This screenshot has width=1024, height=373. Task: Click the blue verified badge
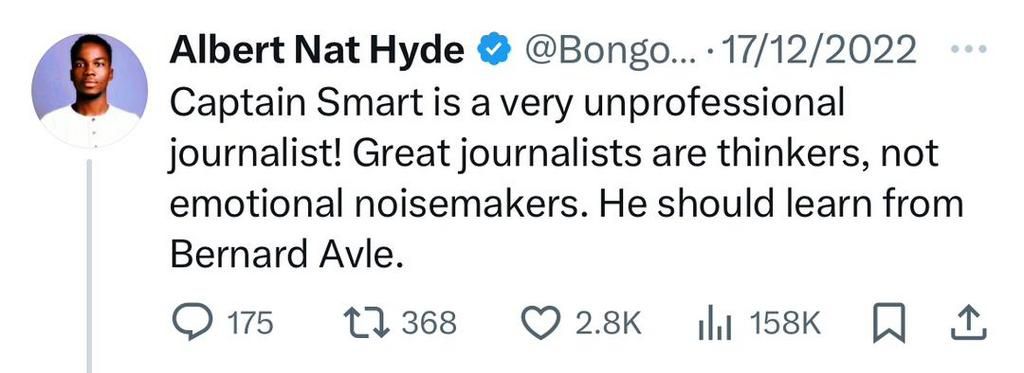coord(493,50)
